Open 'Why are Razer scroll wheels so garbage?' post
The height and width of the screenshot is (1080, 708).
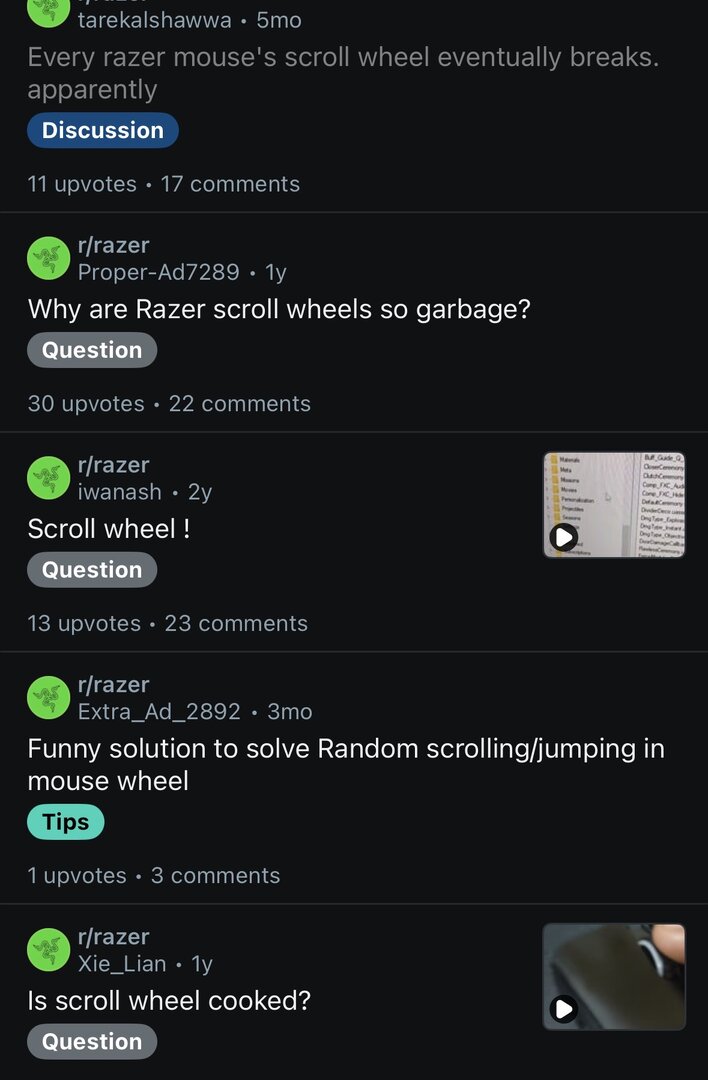pyautogui.click(x=279, y=310)
